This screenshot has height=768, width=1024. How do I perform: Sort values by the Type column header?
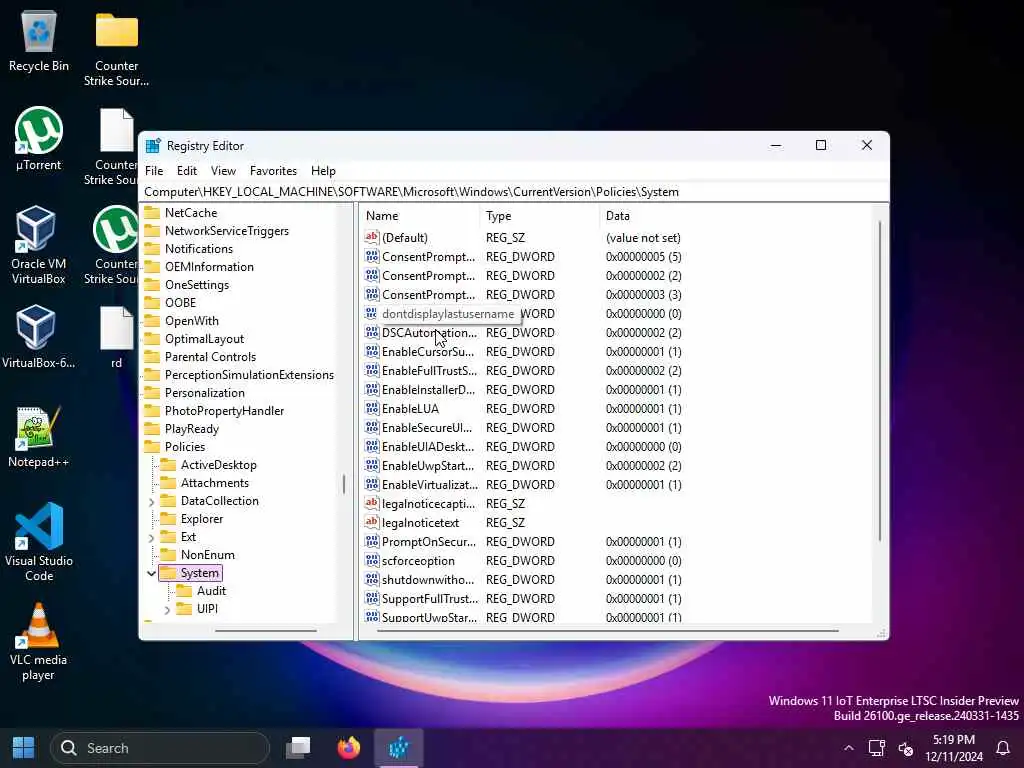click(539, 216)
